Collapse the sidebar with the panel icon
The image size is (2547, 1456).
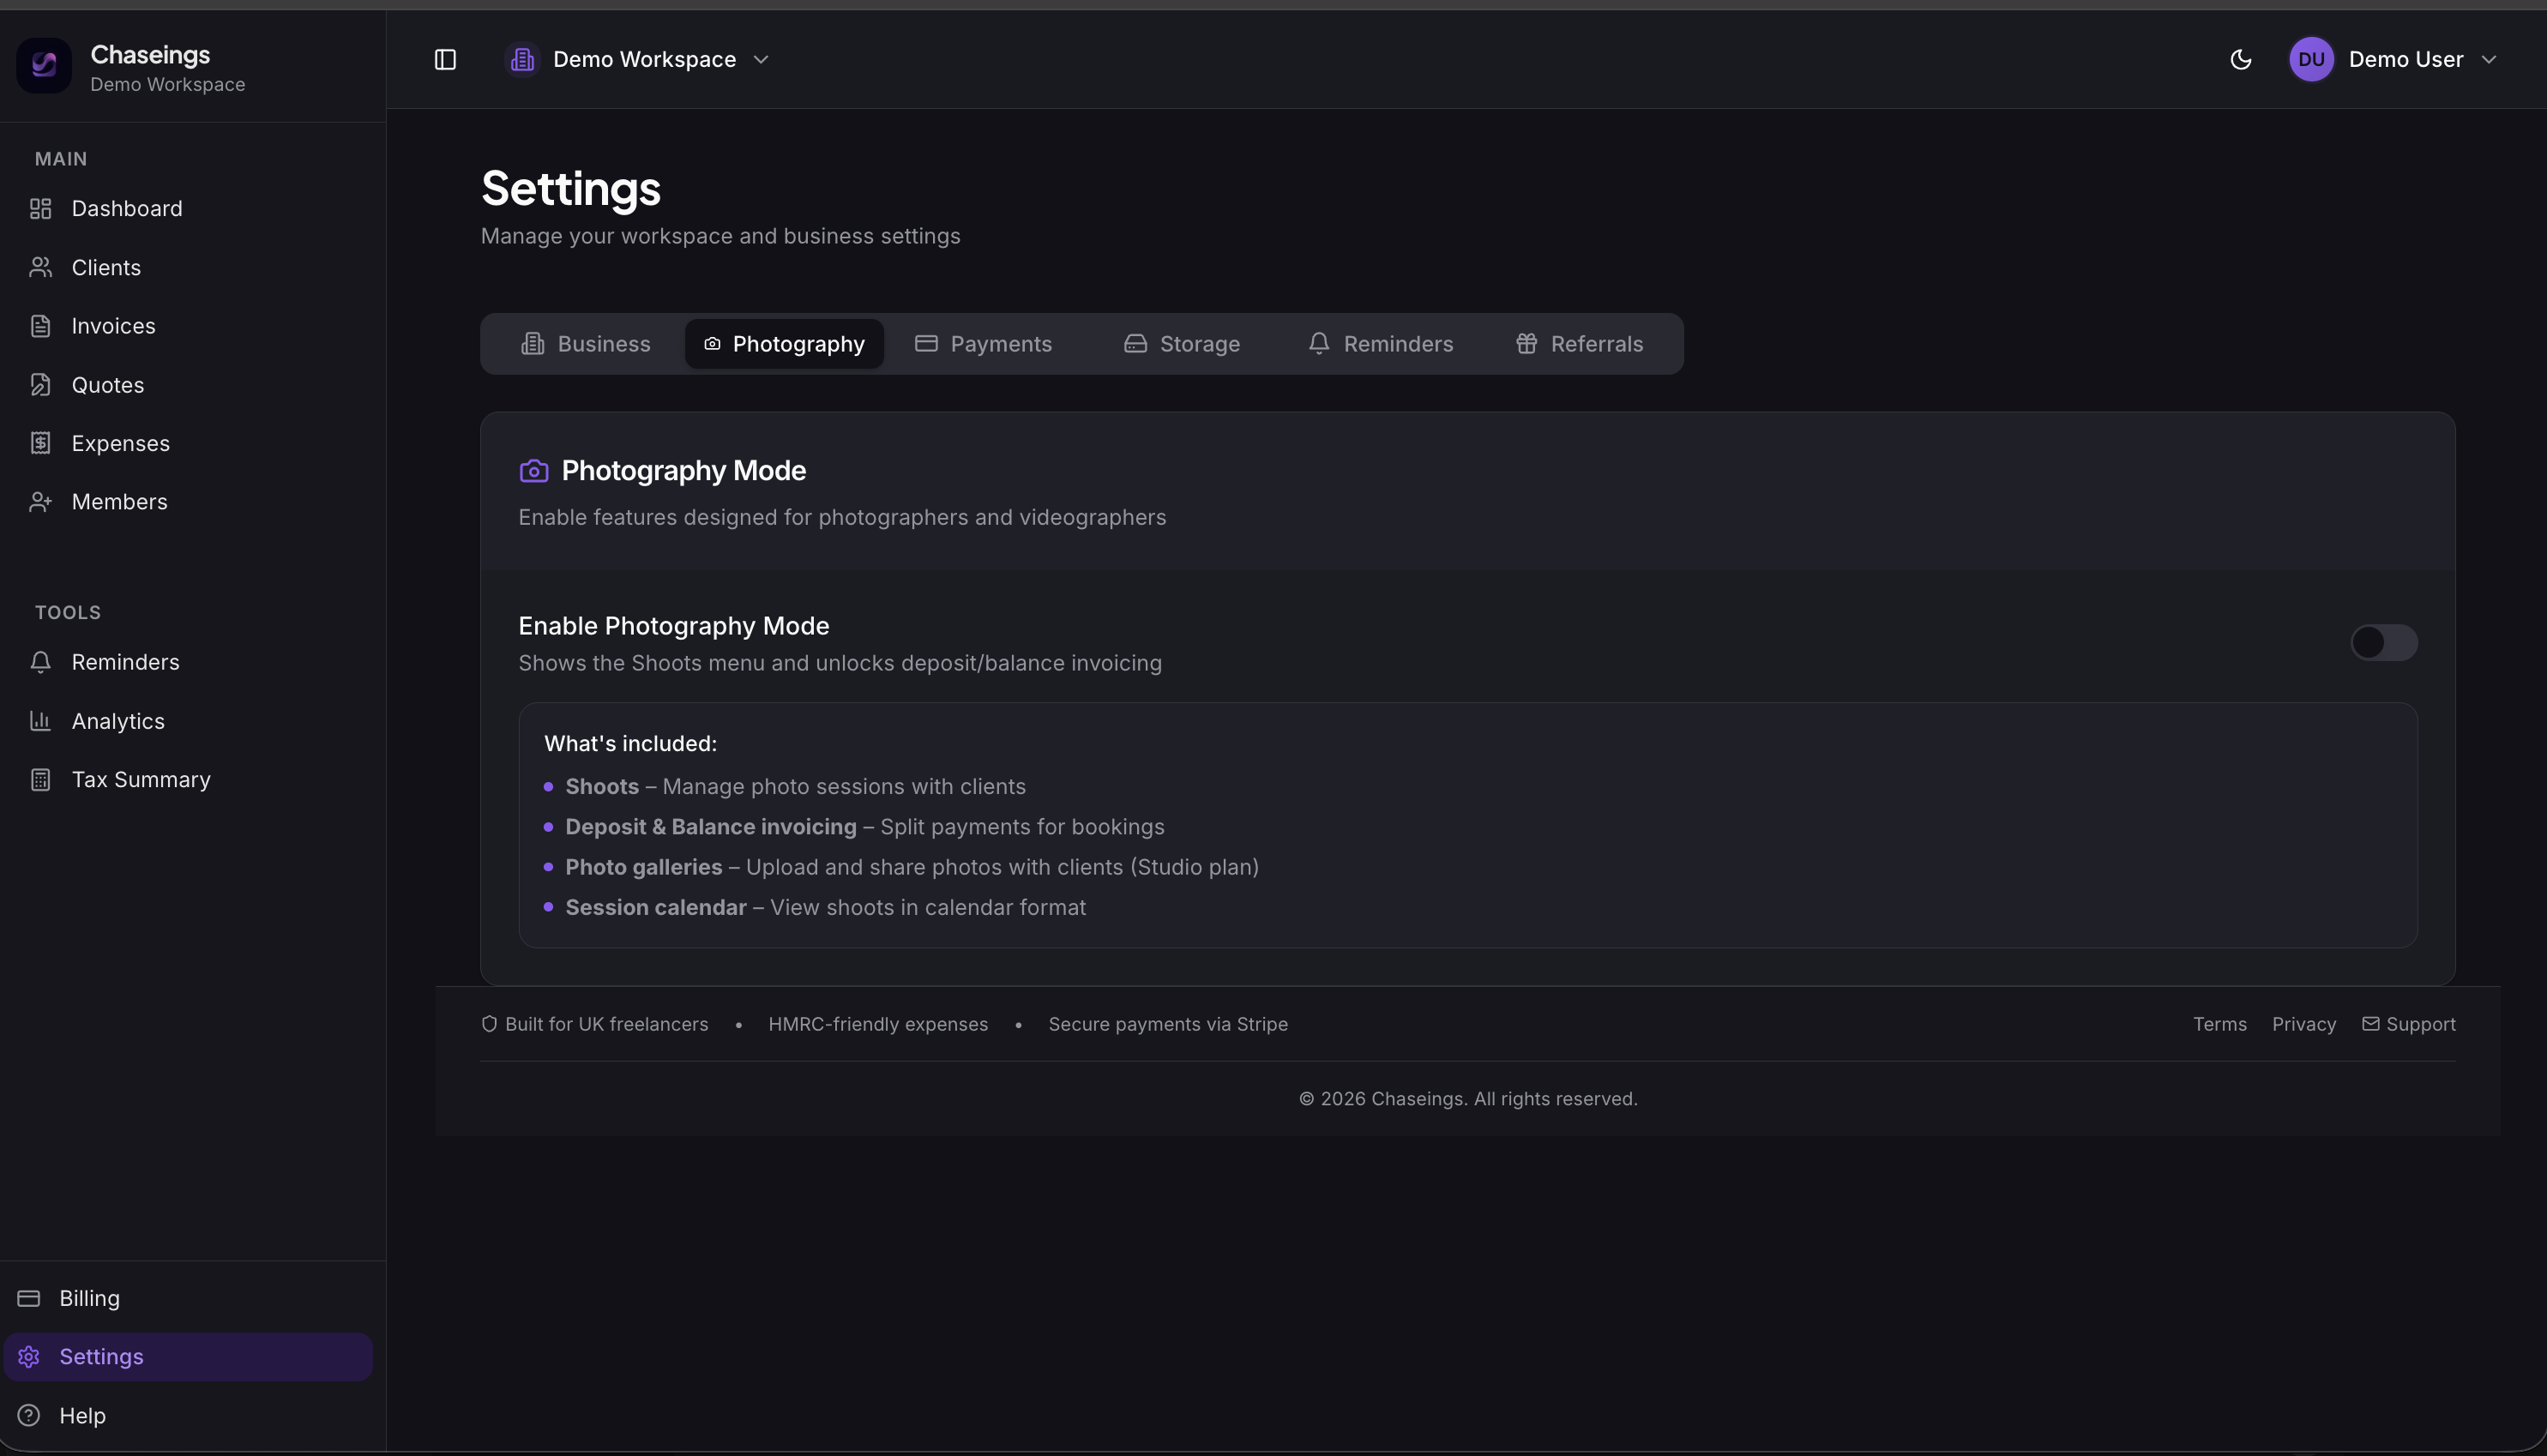tap(446, 59)
